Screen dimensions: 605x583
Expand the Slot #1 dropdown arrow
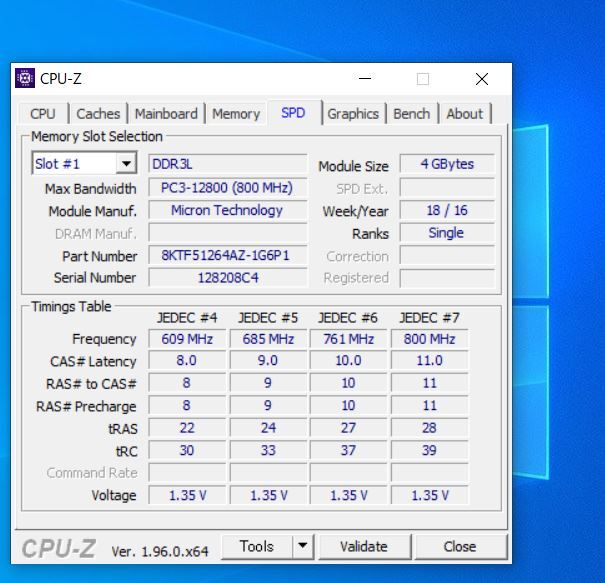[126, 164]
